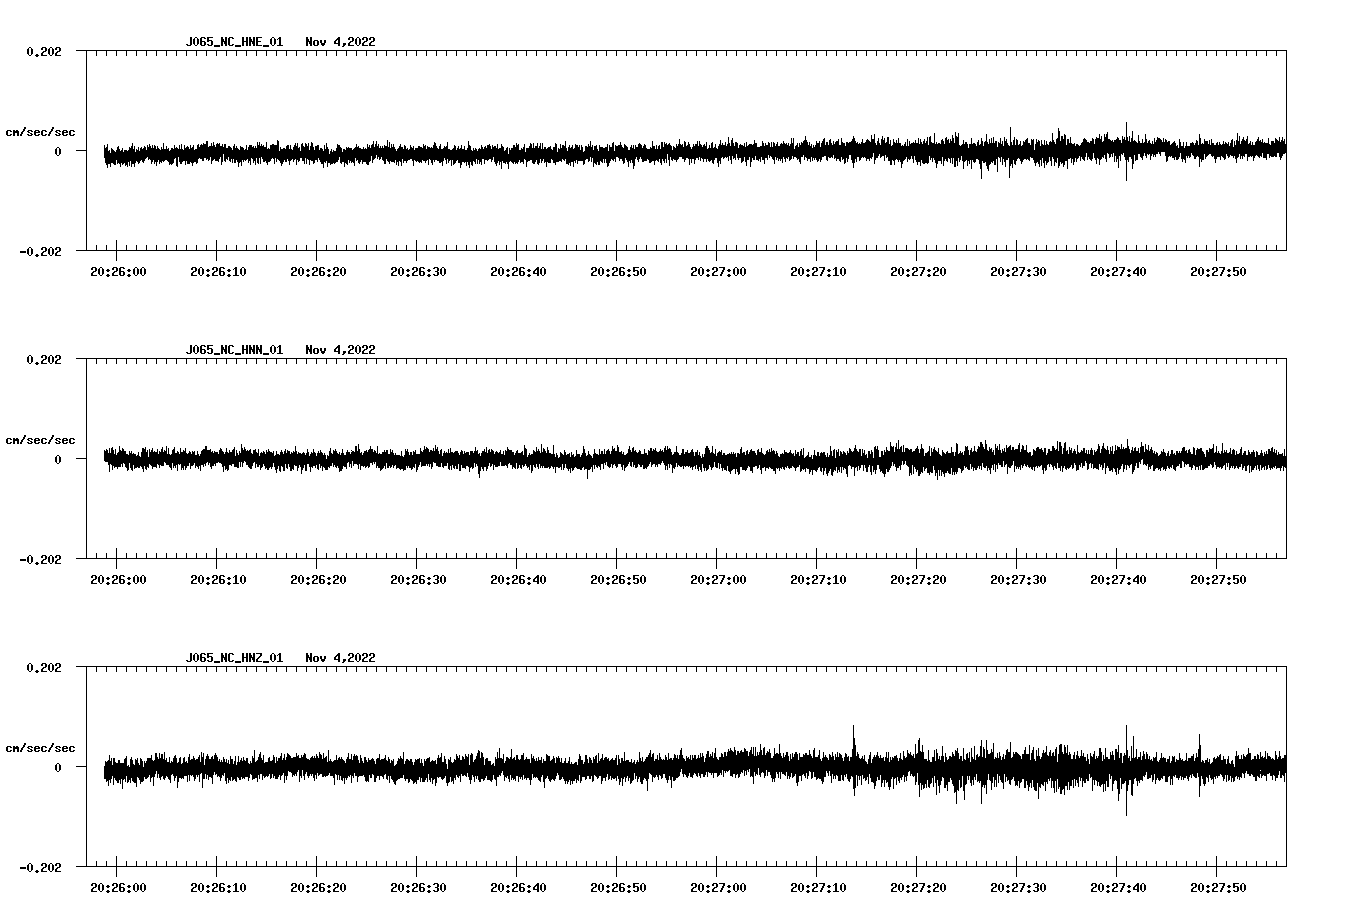Screen dimensions: 1358x924
Task: Click the Nov 4,2022 date on HNE plot
Action: (x=341, y=42)
